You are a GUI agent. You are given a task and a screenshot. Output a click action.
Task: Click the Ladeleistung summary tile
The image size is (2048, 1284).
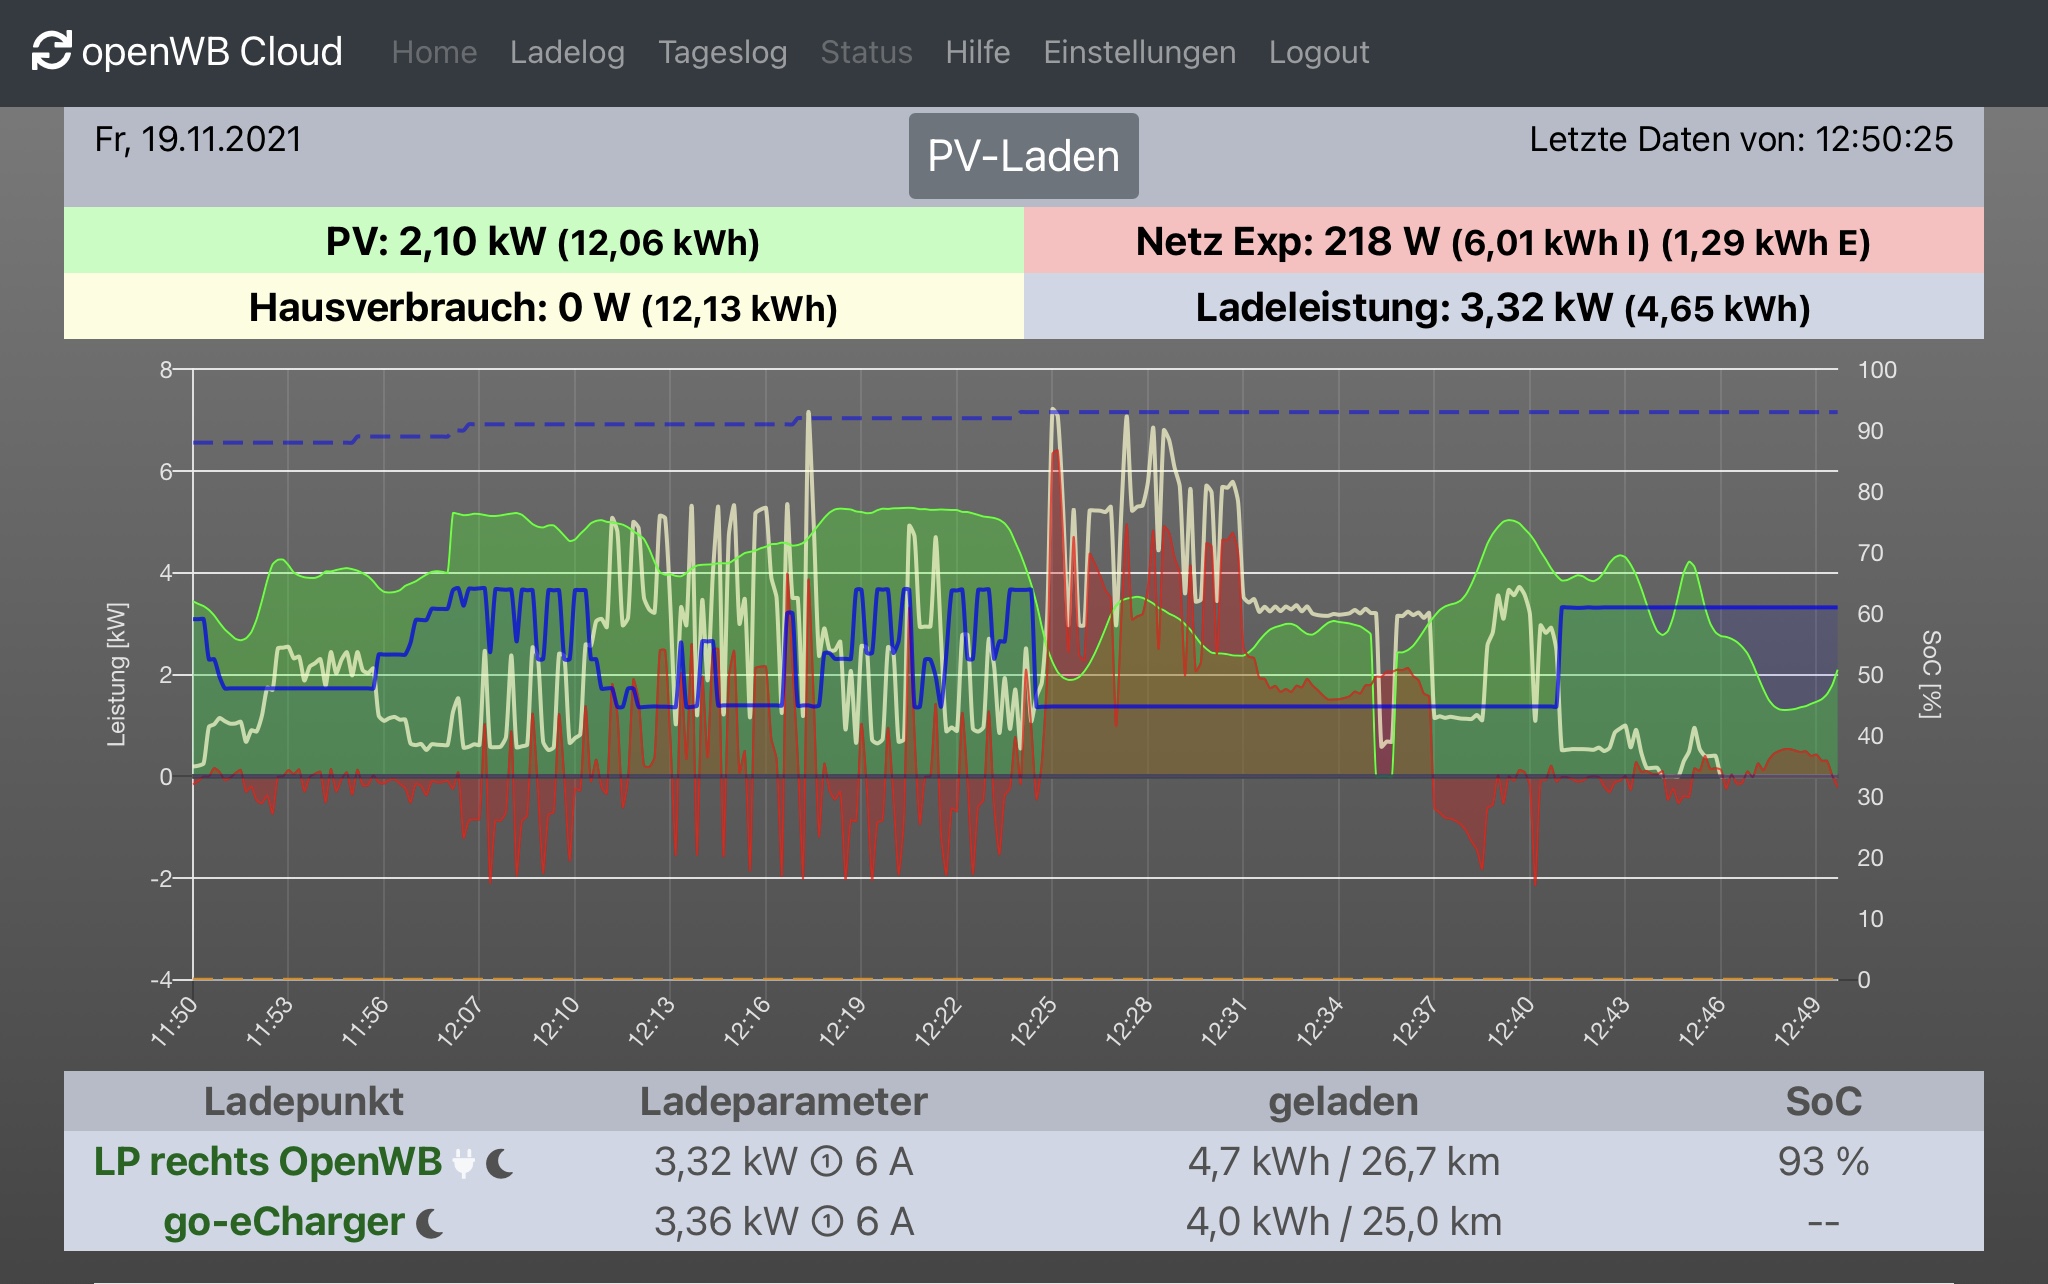1503,308
